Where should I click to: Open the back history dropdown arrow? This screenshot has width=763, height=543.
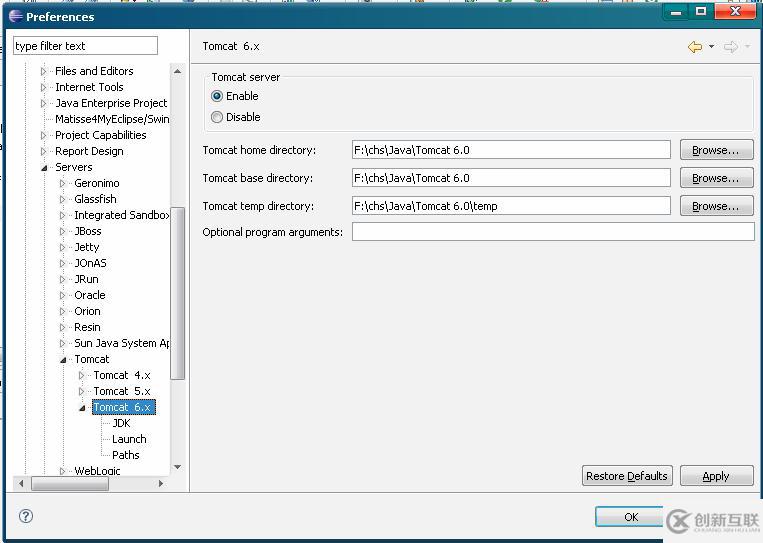pos(711,47)
